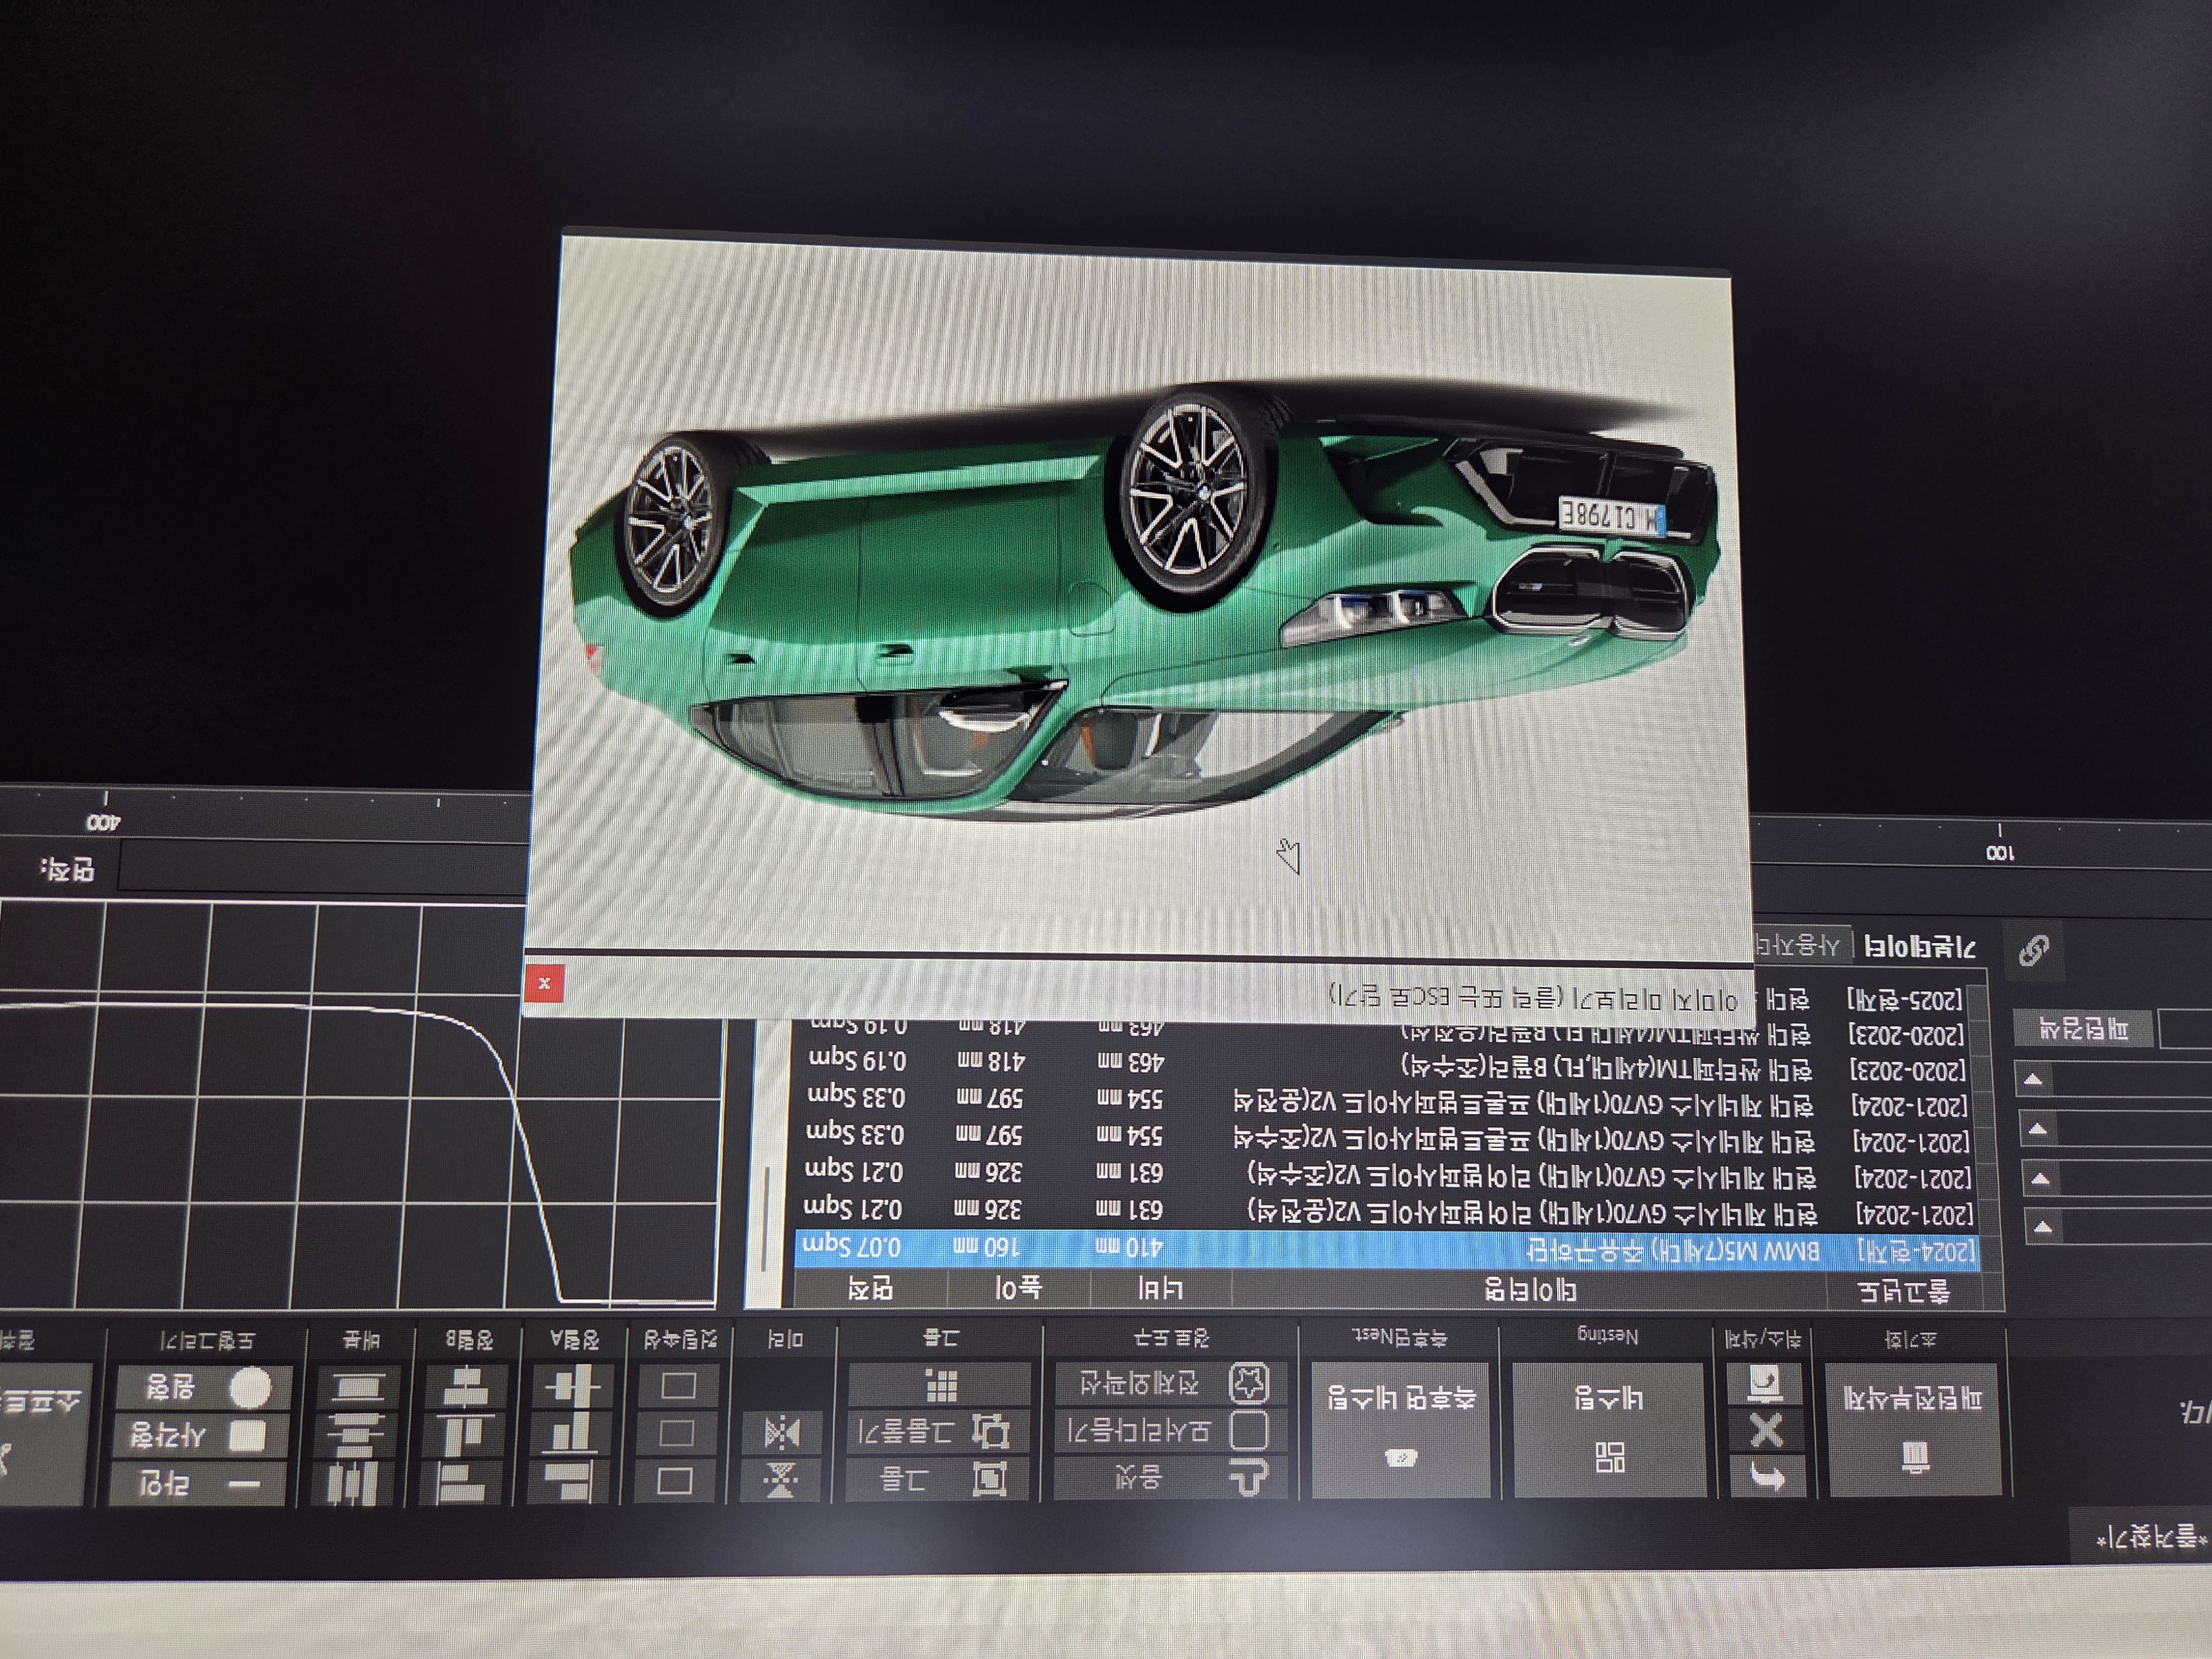
Task: Sort by the 데이터명 column header
Action: (1530, 1290)
